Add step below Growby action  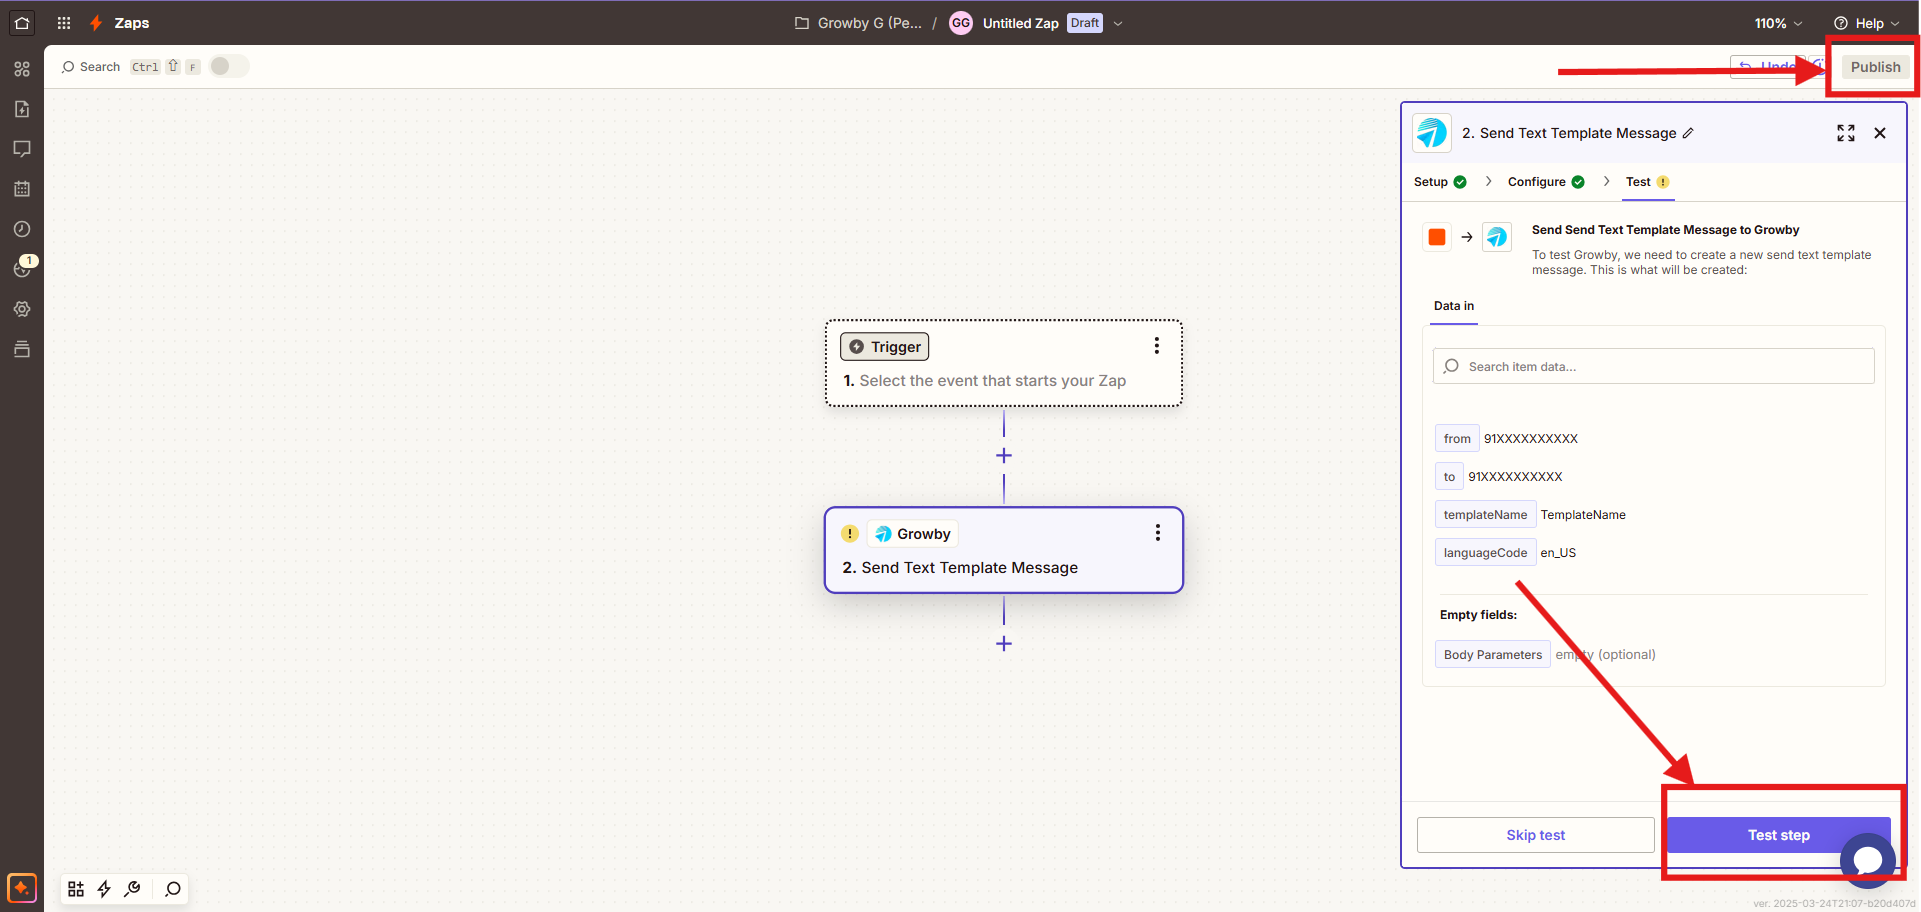pos(1004,643)
